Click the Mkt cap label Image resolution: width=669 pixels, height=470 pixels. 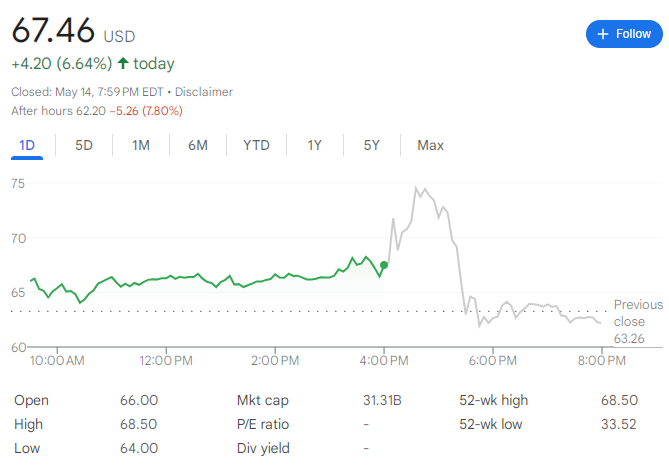(262, 400)
